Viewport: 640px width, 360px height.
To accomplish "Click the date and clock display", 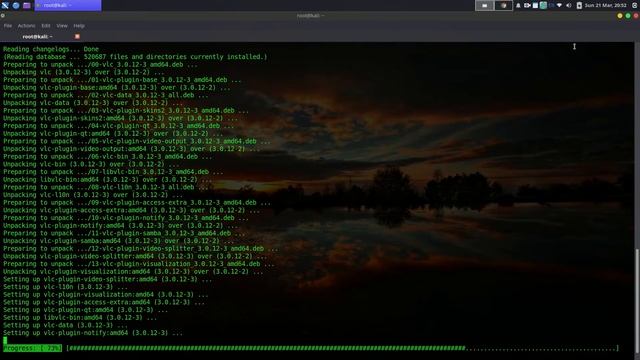I will pyautogui.click(x=605, y=5).
